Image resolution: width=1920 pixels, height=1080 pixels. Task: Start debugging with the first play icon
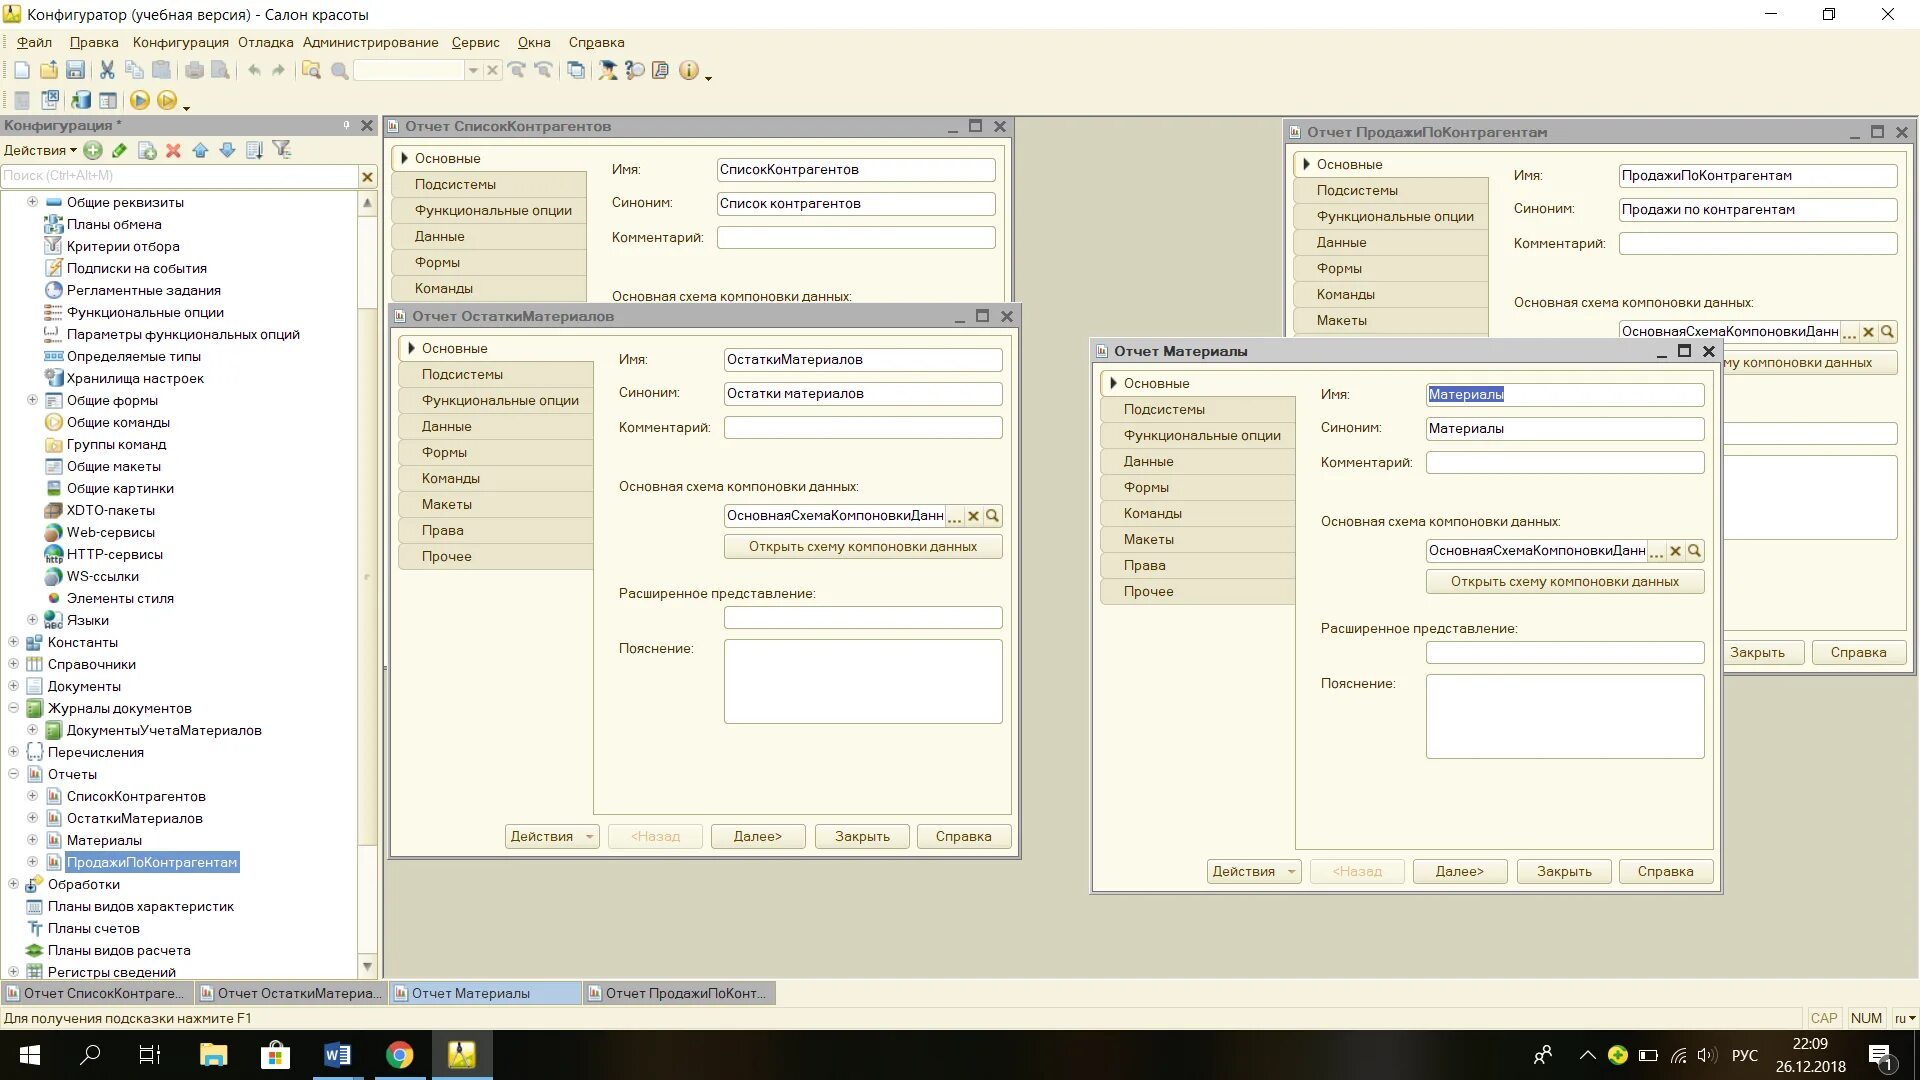point(140,100)
